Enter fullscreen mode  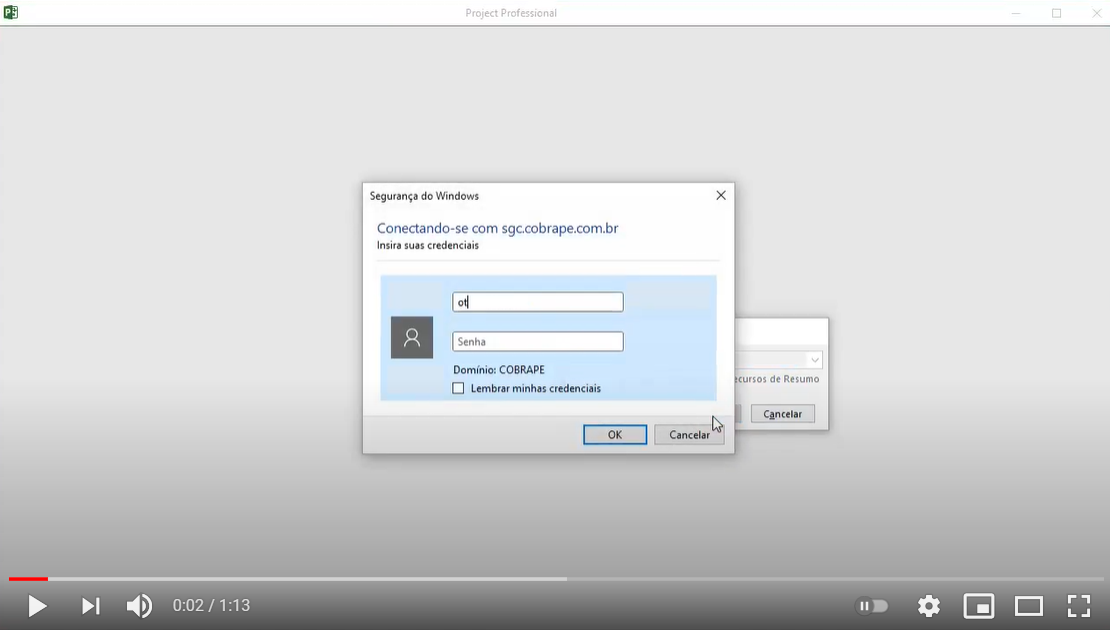point(1078,606)
